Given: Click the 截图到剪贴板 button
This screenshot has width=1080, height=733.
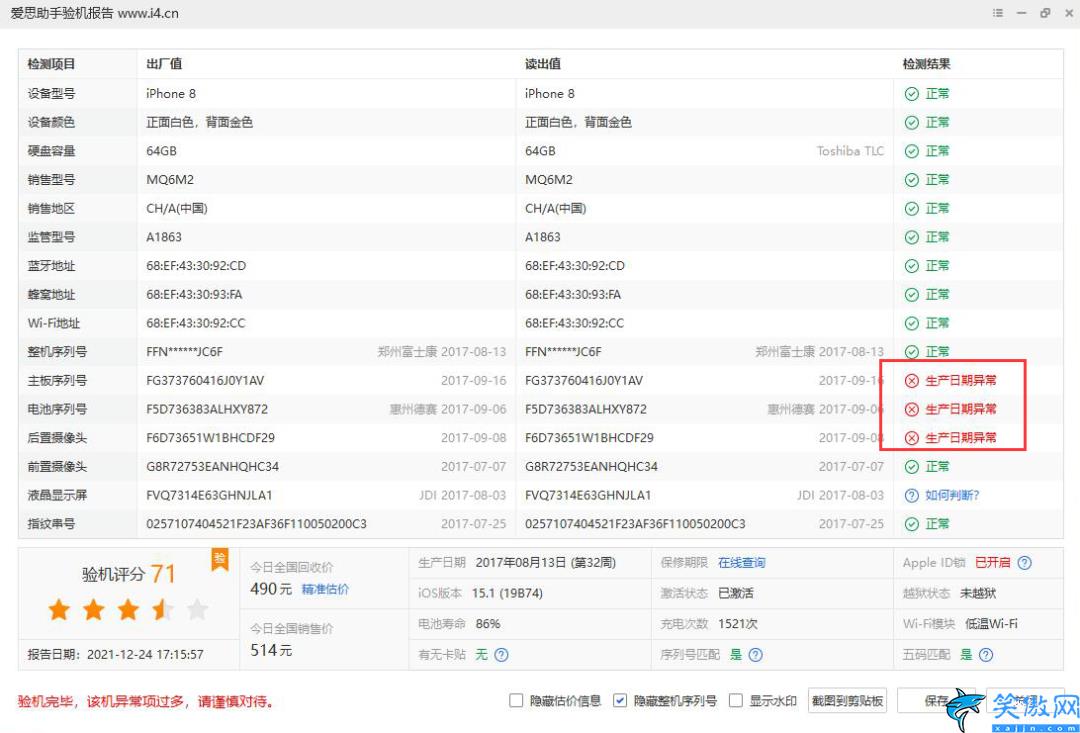Looking at the screenshot, I should (848, 701).
